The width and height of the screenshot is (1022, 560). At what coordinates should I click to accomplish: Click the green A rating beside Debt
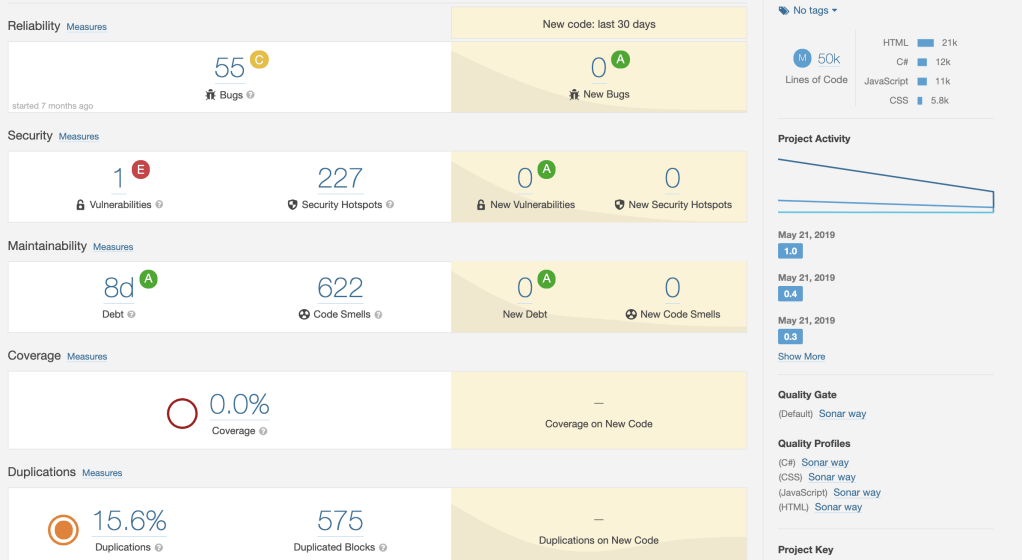(x=148, y=279)
